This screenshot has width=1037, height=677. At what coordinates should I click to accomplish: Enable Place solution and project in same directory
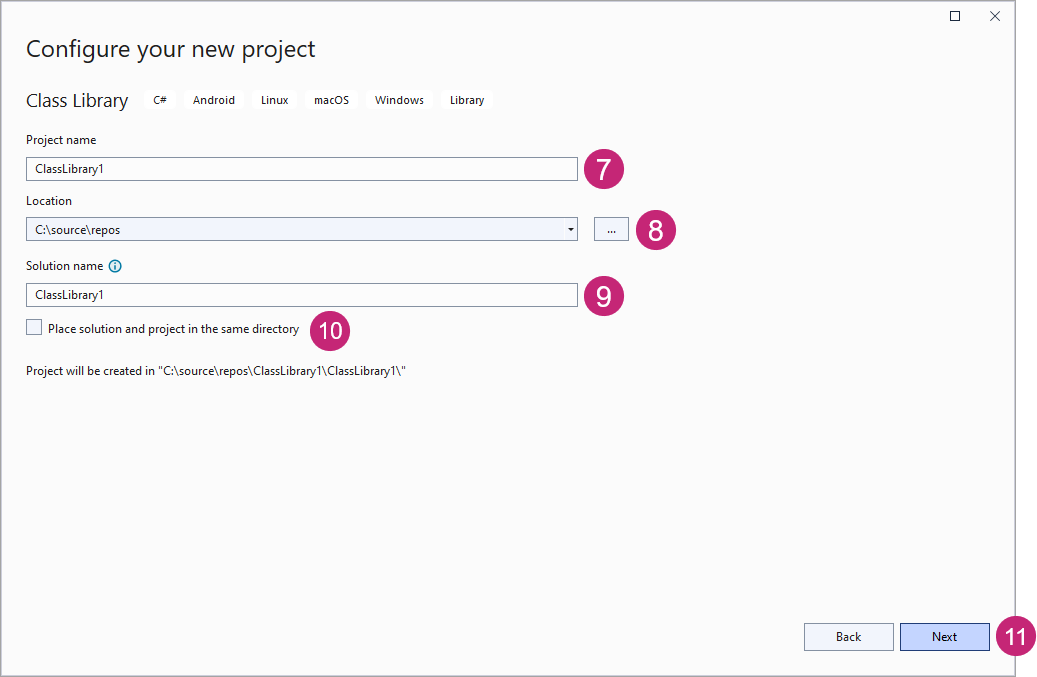click(x=35, y=328)
